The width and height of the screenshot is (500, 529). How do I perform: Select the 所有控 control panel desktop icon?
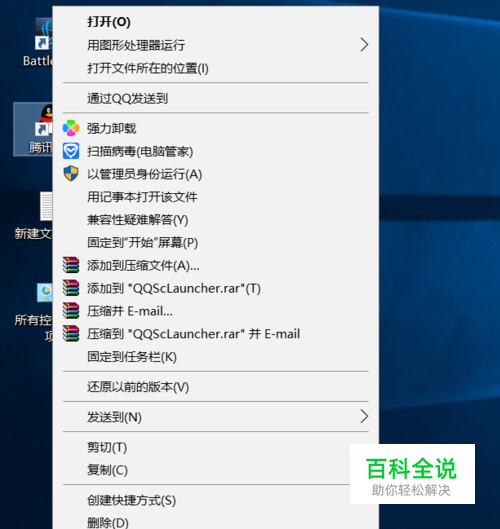tap(45, 293)
